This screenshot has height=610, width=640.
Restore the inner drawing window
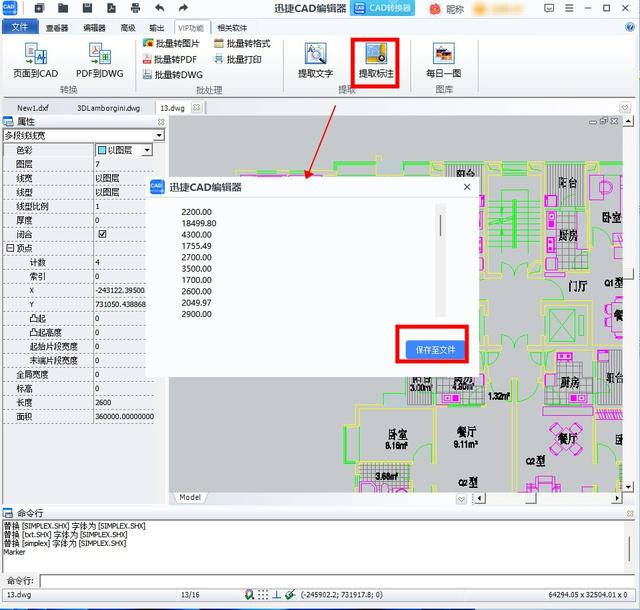point(604,121)
